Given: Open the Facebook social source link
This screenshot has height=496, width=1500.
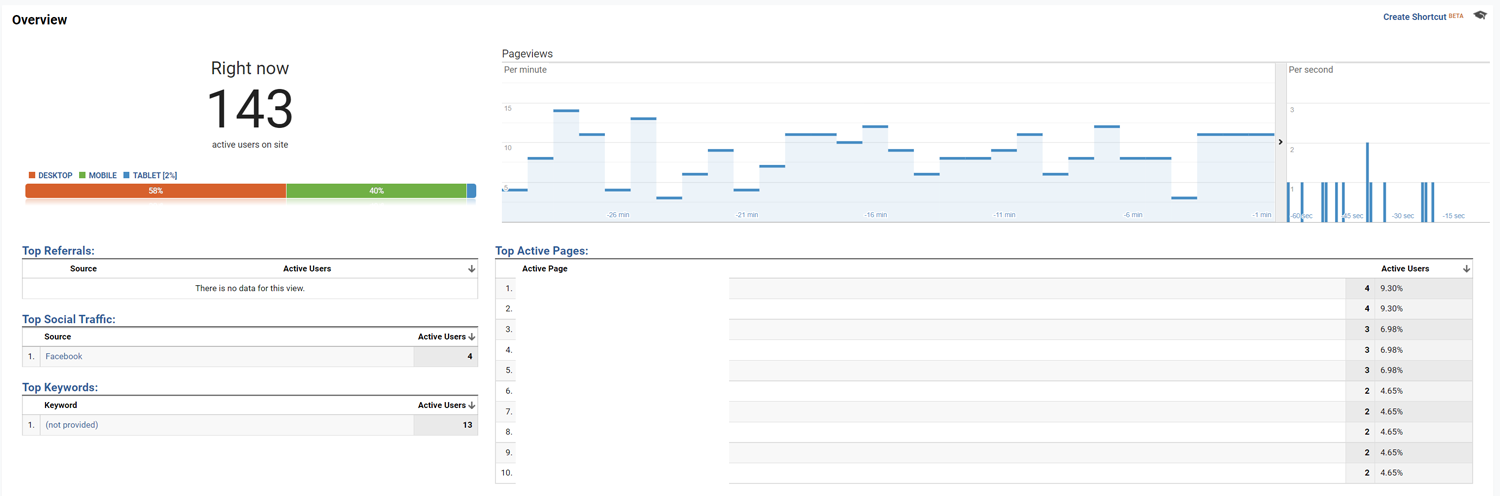Looking at the screenshot, I should tap(64, 357).
